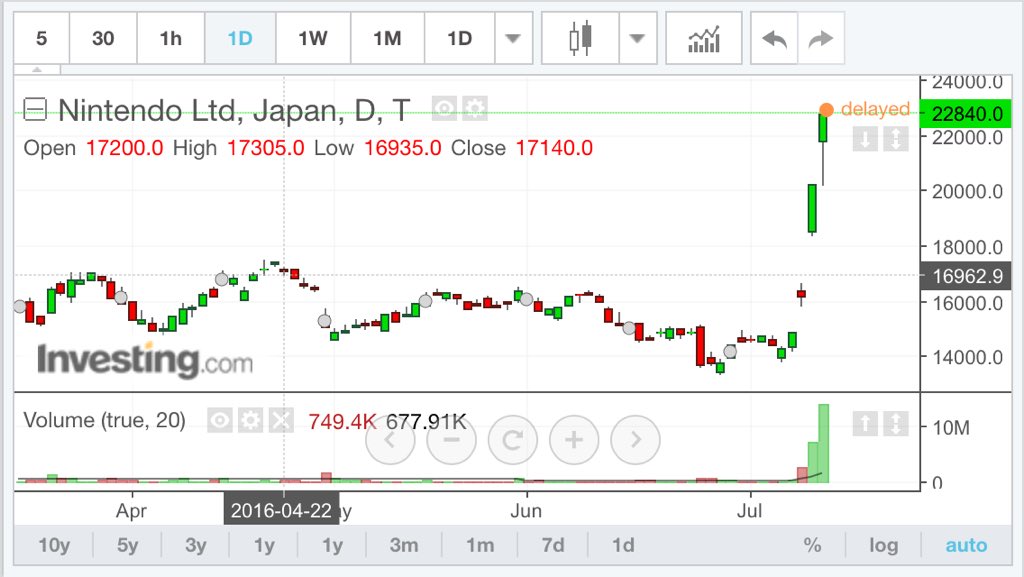Toggle percent scale mode

[x=812, y=545]
